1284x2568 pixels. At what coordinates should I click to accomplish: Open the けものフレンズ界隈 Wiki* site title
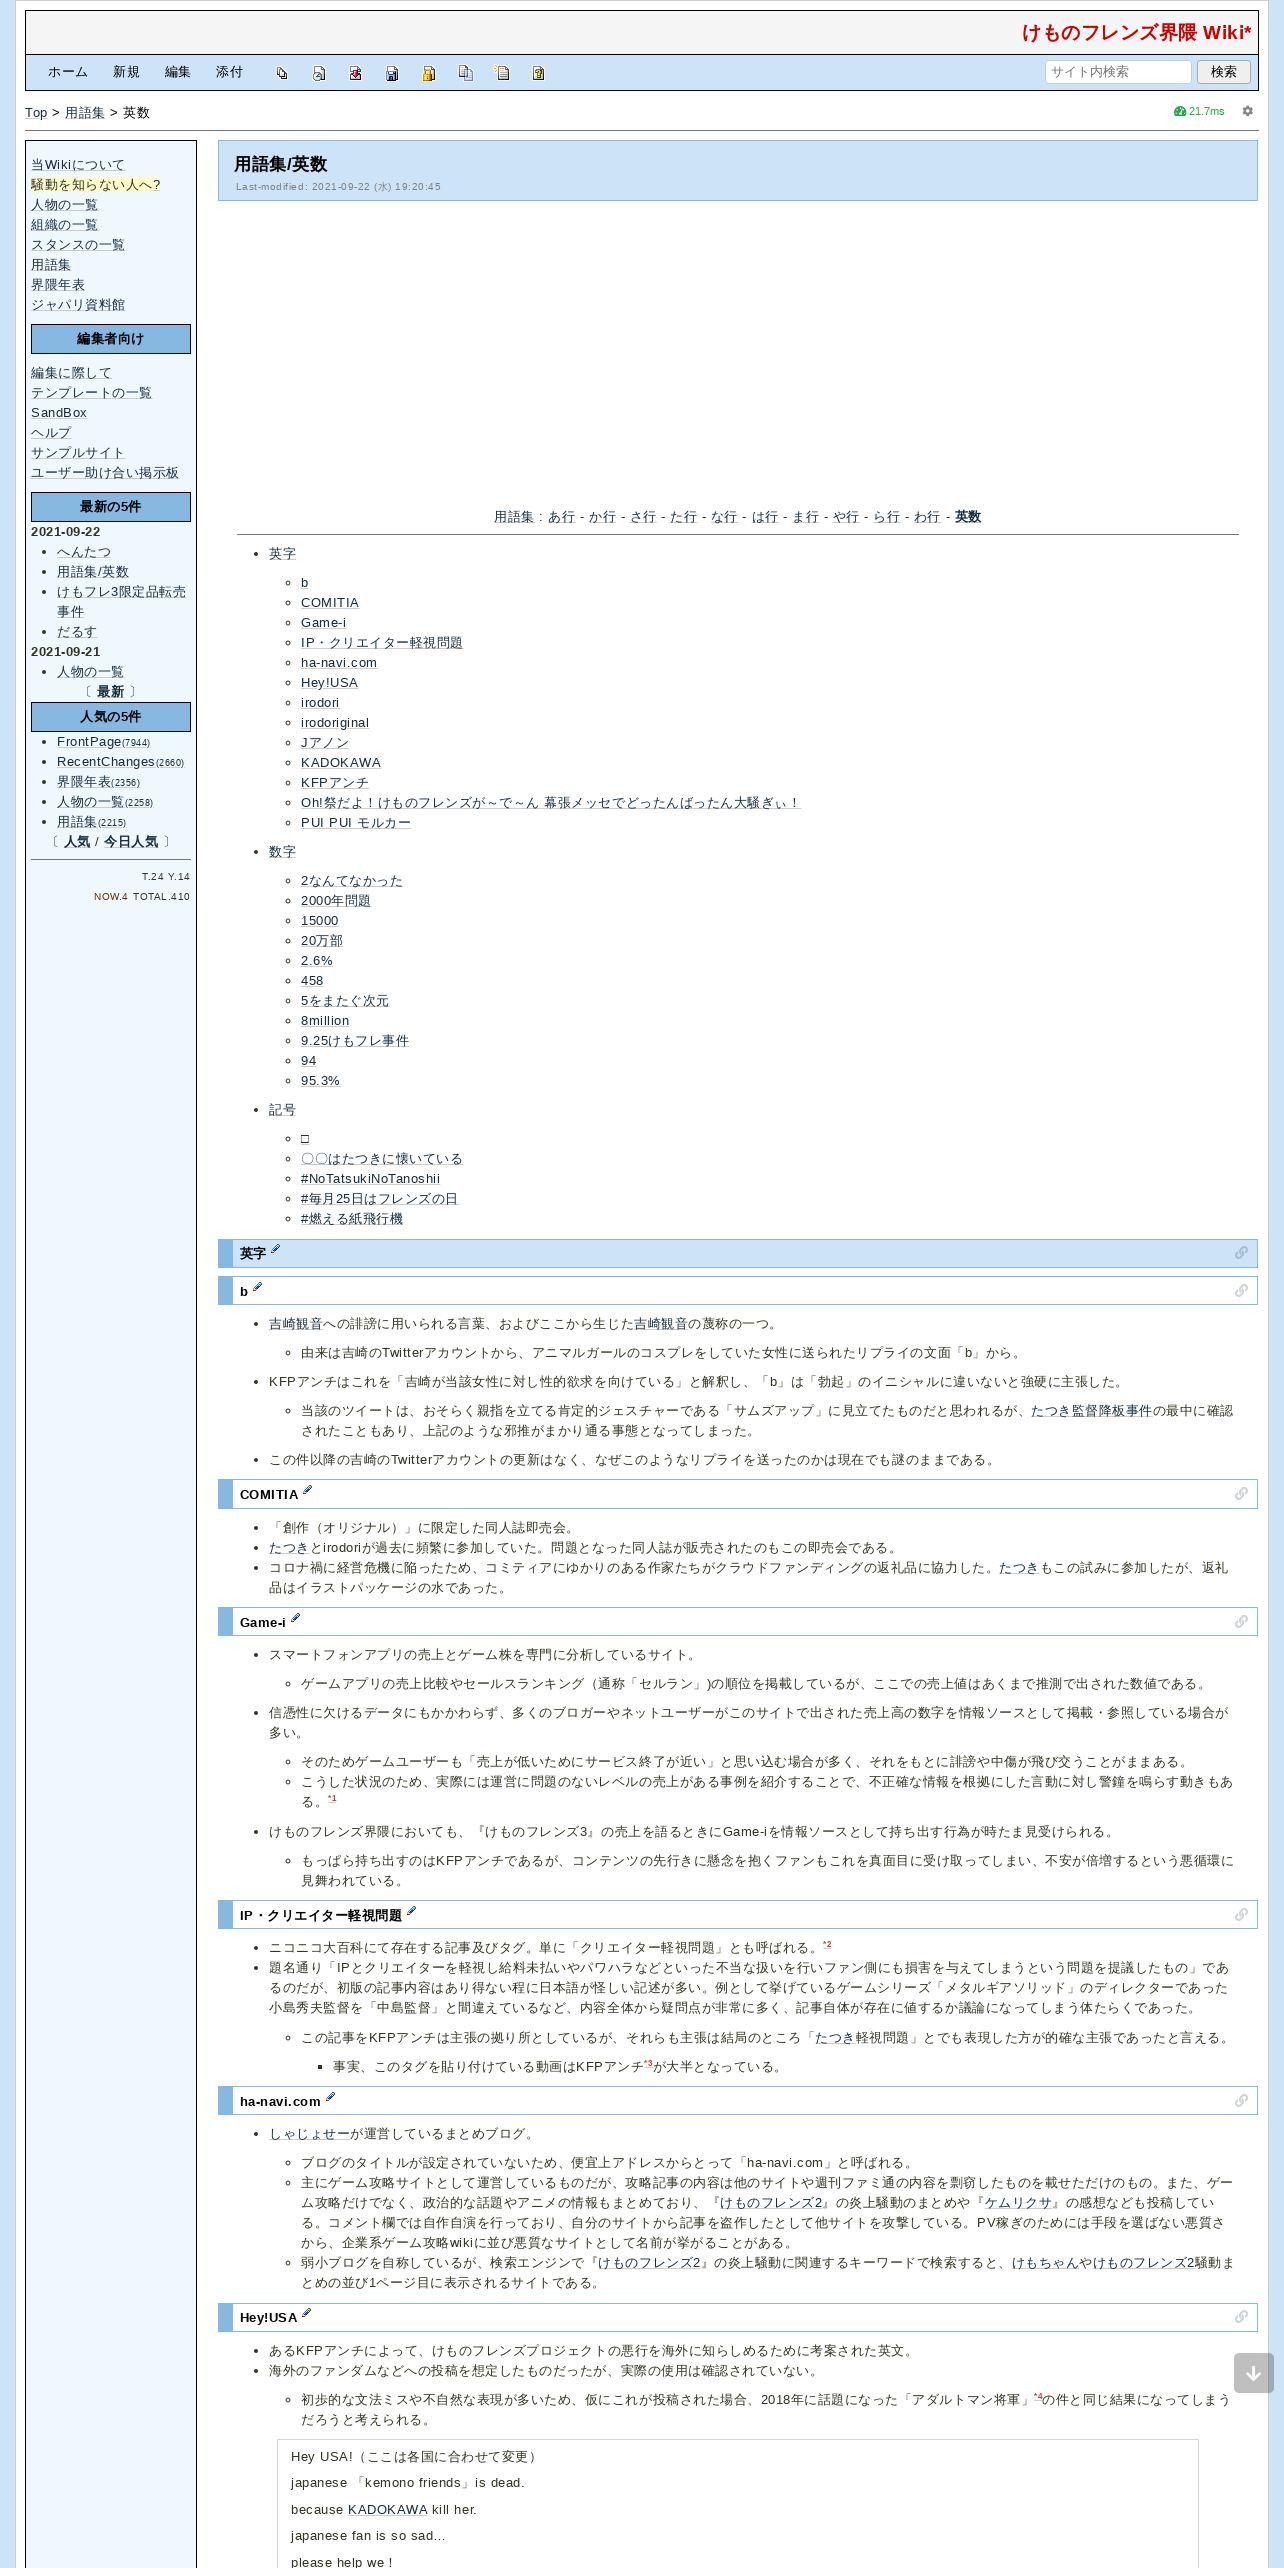pos(1136,33)
